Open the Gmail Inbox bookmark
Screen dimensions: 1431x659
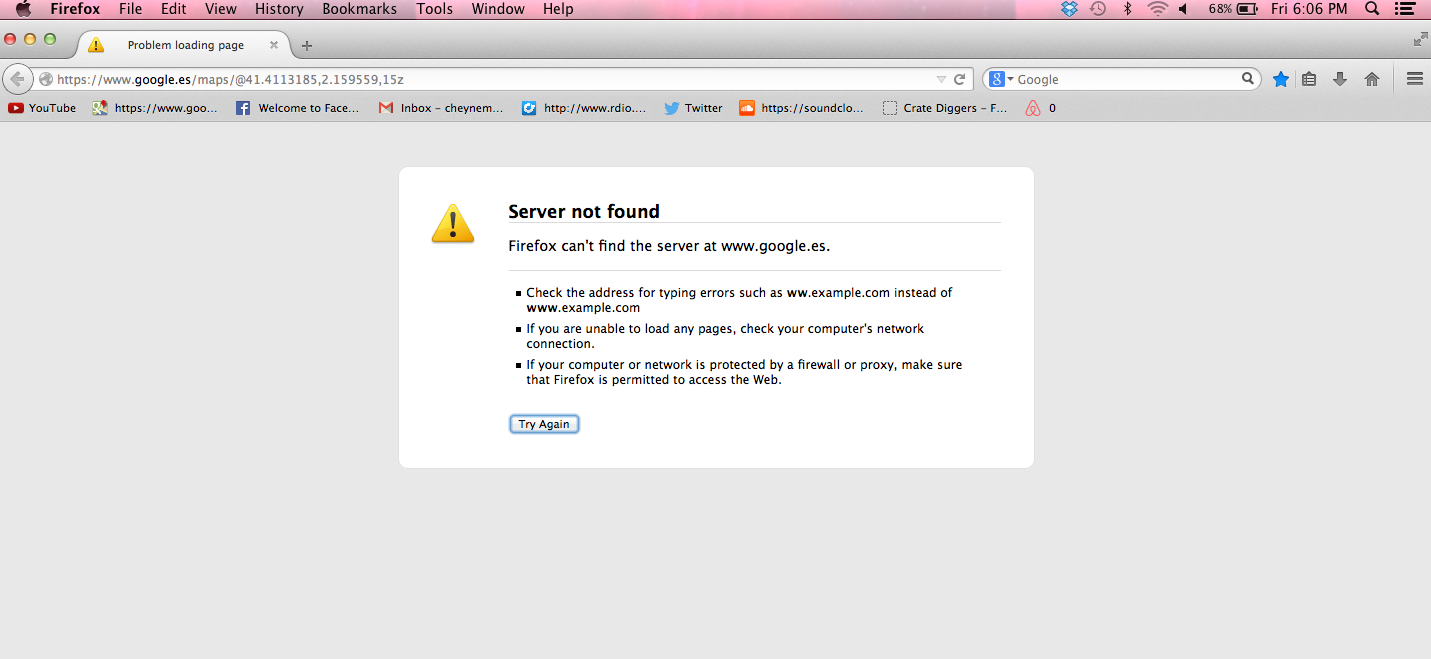tap(441, 108)
